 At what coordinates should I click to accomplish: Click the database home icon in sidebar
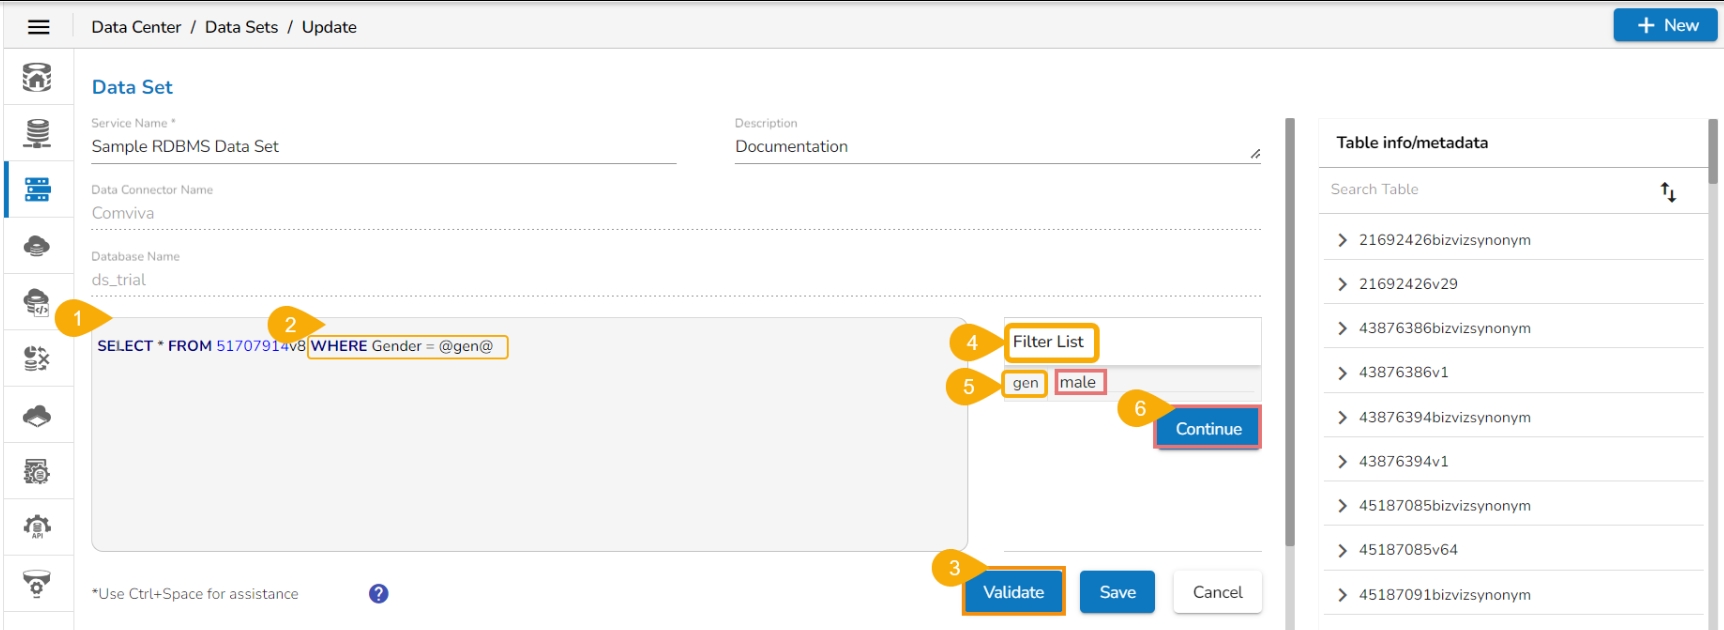[37, 77]
